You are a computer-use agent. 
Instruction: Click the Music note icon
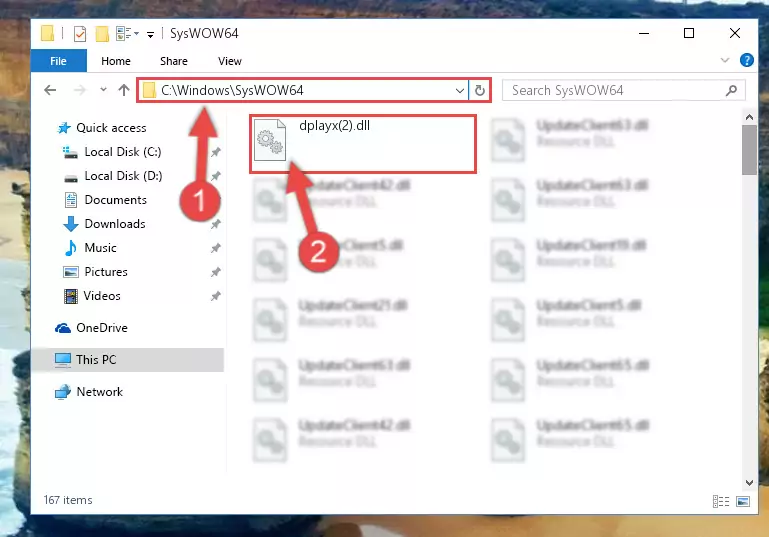click(x=71, y=248)
